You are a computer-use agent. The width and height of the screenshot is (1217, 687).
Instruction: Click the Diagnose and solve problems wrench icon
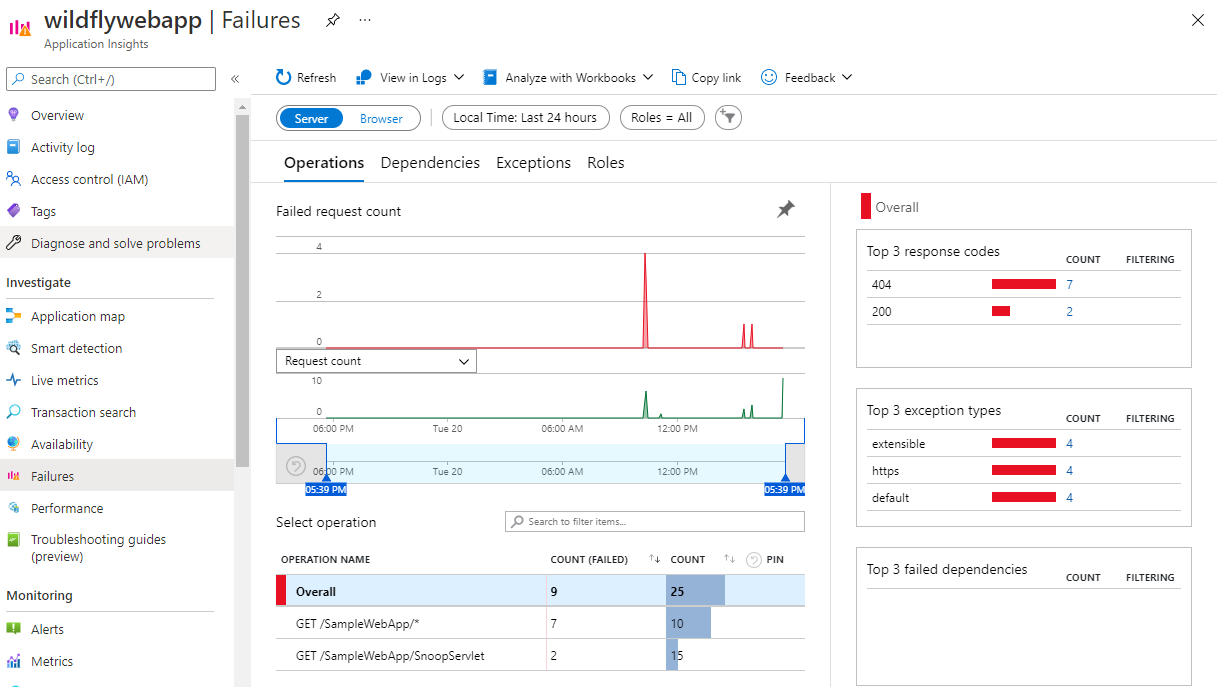13,243
